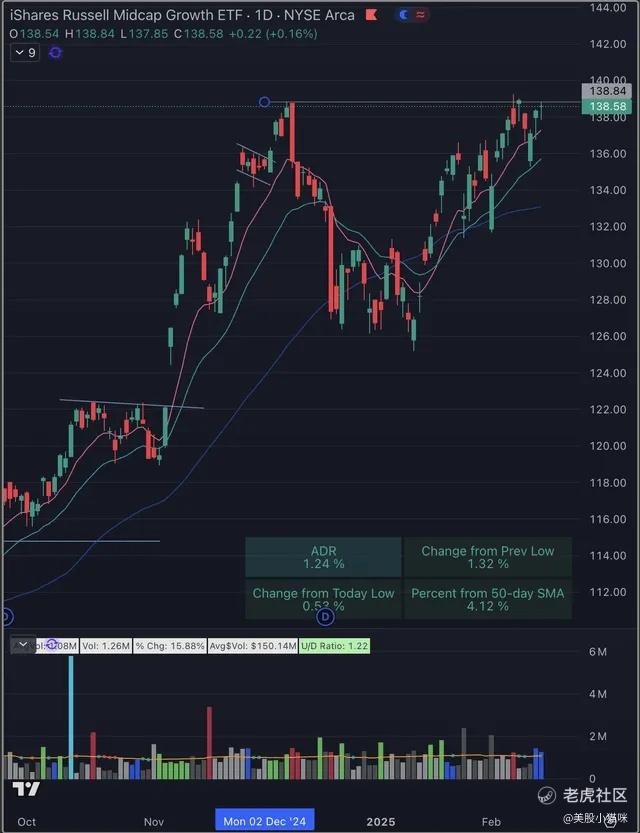Select the green U/D Ratio: 1.22 label
The height and width of the screenshot is (833, 640).
(334, 646)
